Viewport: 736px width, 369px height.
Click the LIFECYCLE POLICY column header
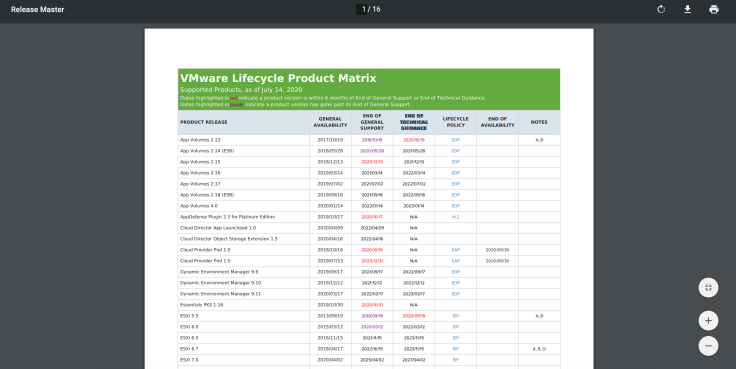click(x=455, y=122)
